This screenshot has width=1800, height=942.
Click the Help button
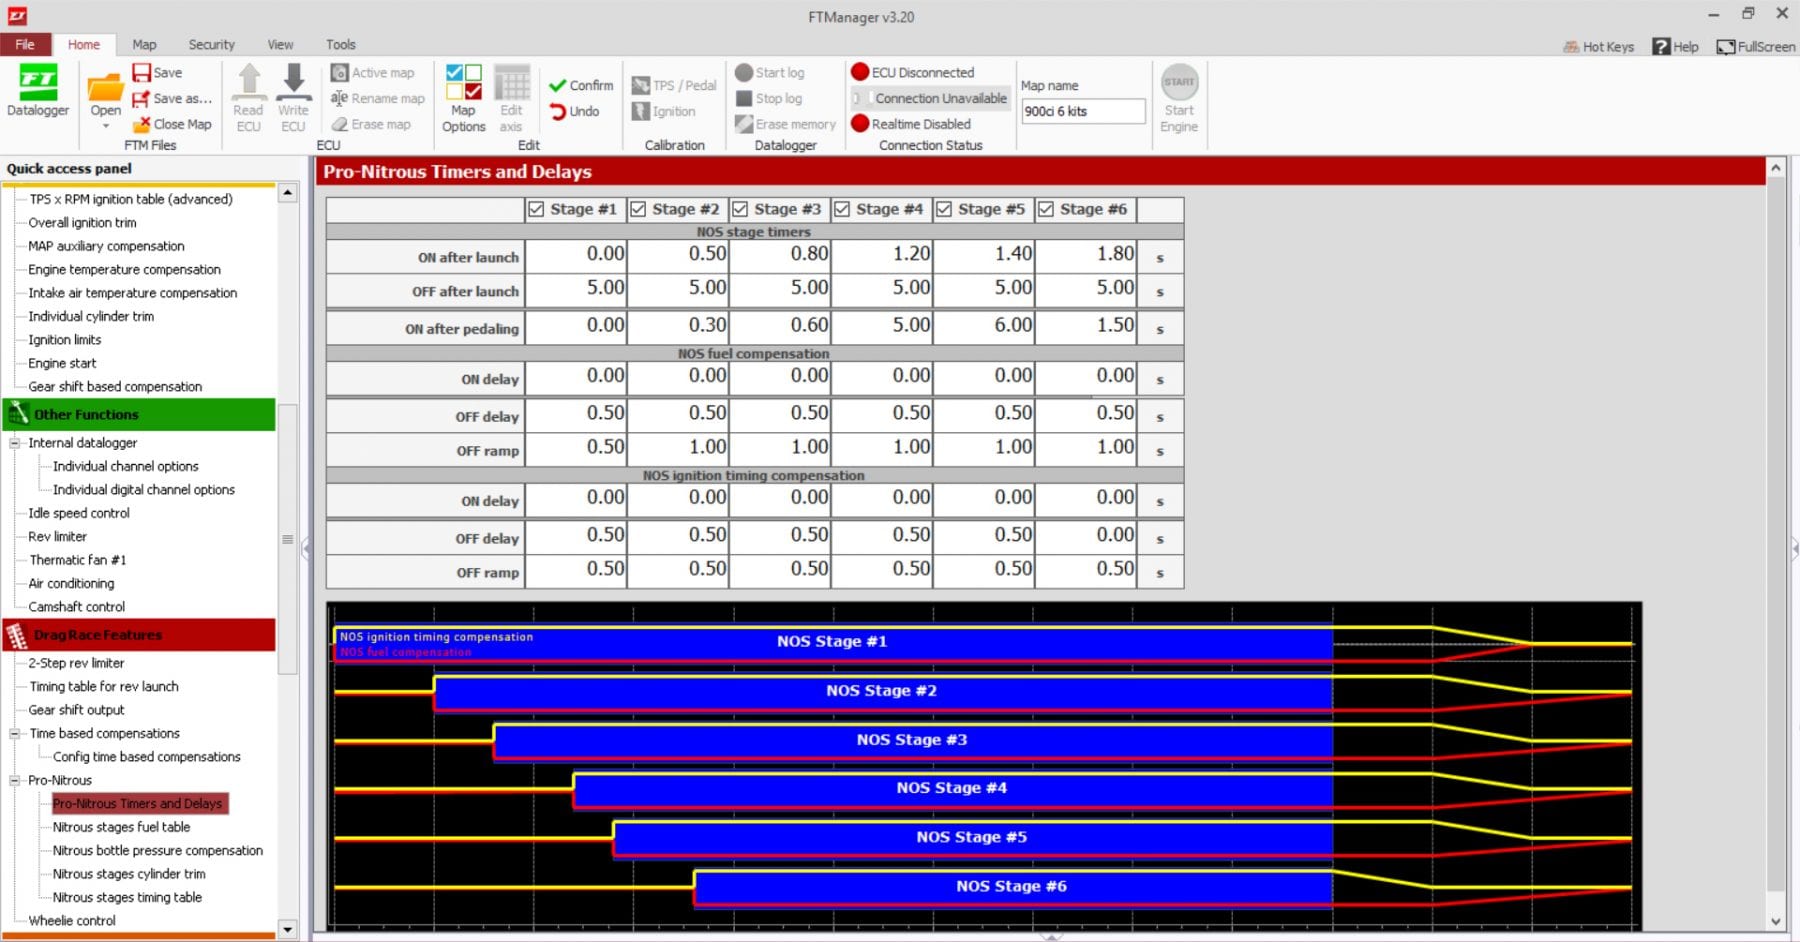pyautogui.click(x=1675, y=46)
